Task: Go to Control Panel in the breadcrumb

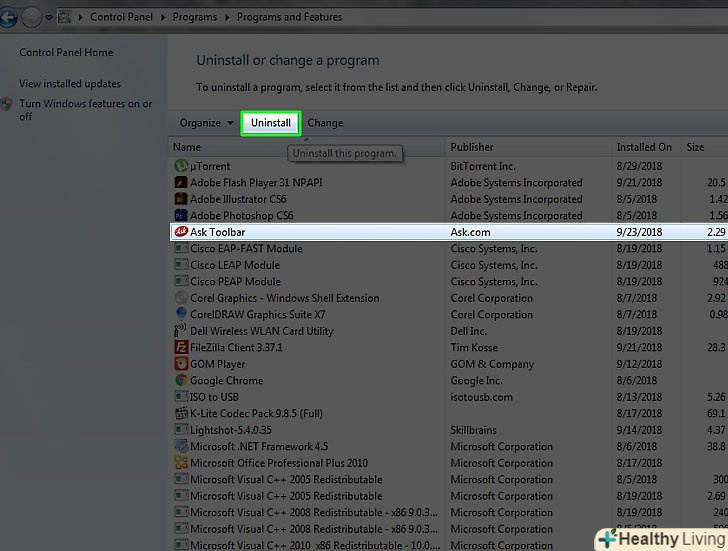Action: (121, 17)
